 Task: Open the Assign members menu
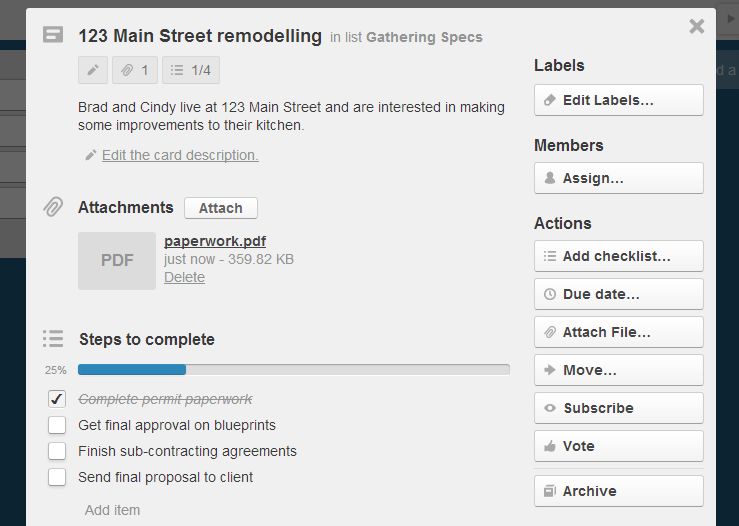[618, 178]
